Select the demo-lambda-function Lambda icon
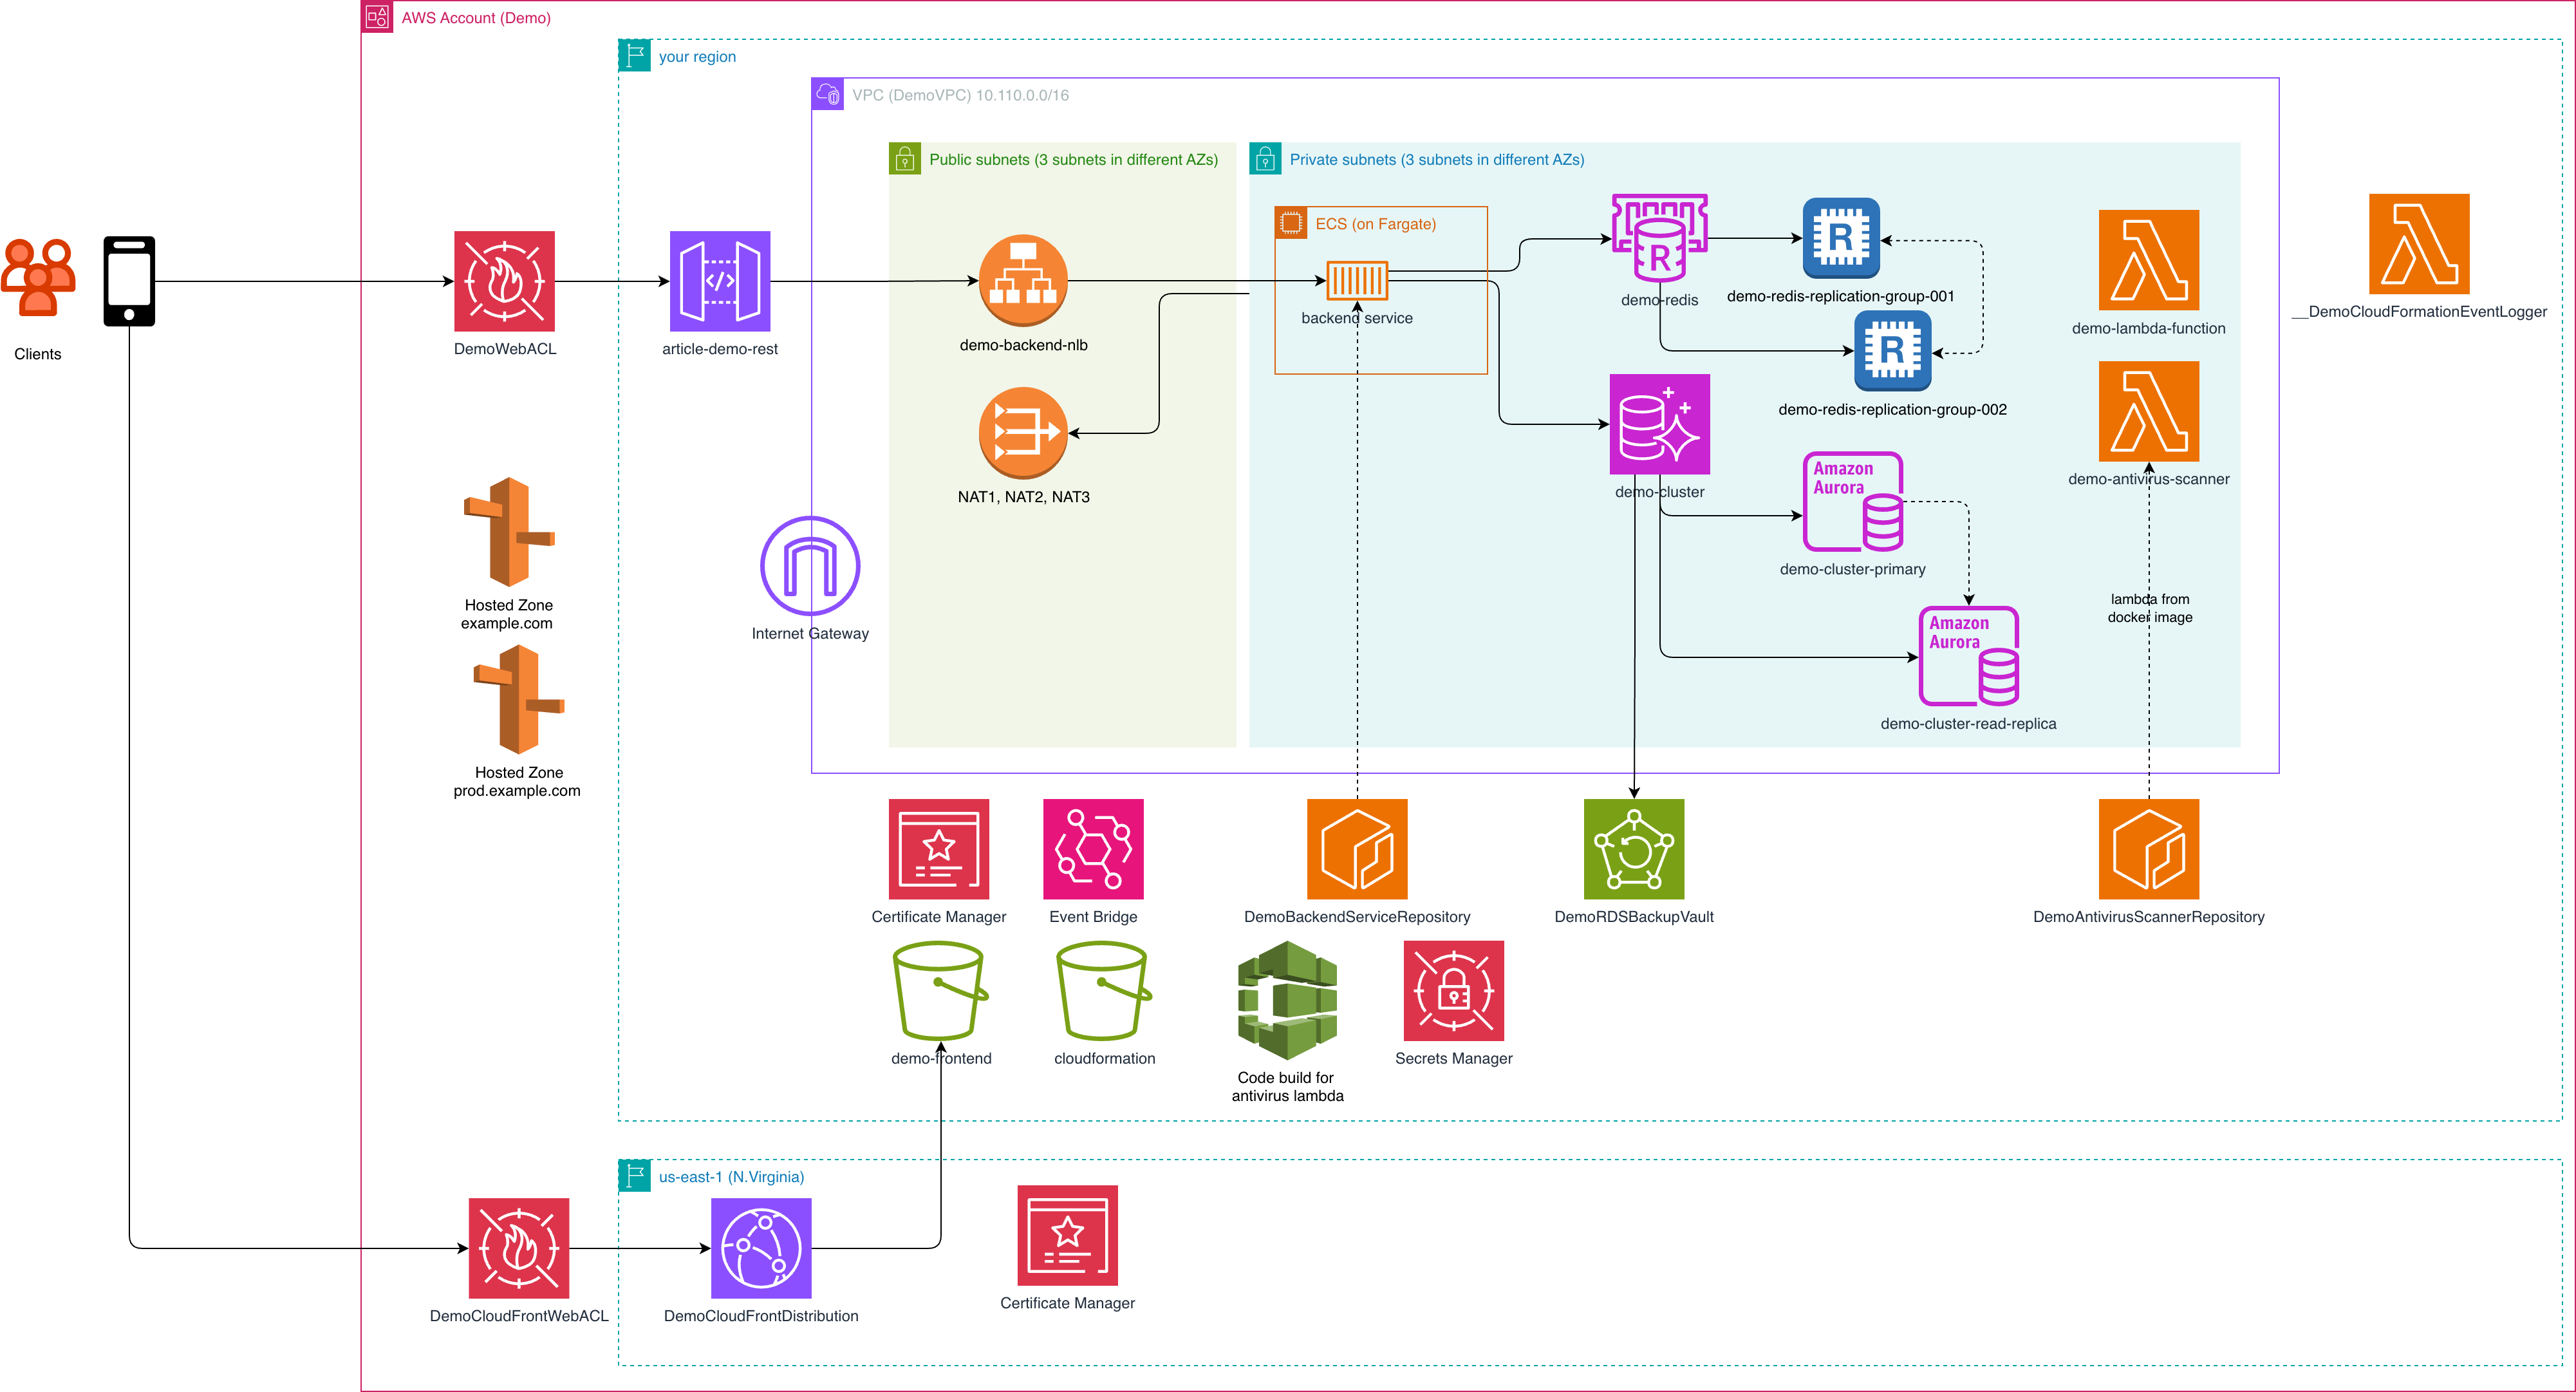The height and width of the screenshot is (1392, 2576). click(x=2148, y=260)
